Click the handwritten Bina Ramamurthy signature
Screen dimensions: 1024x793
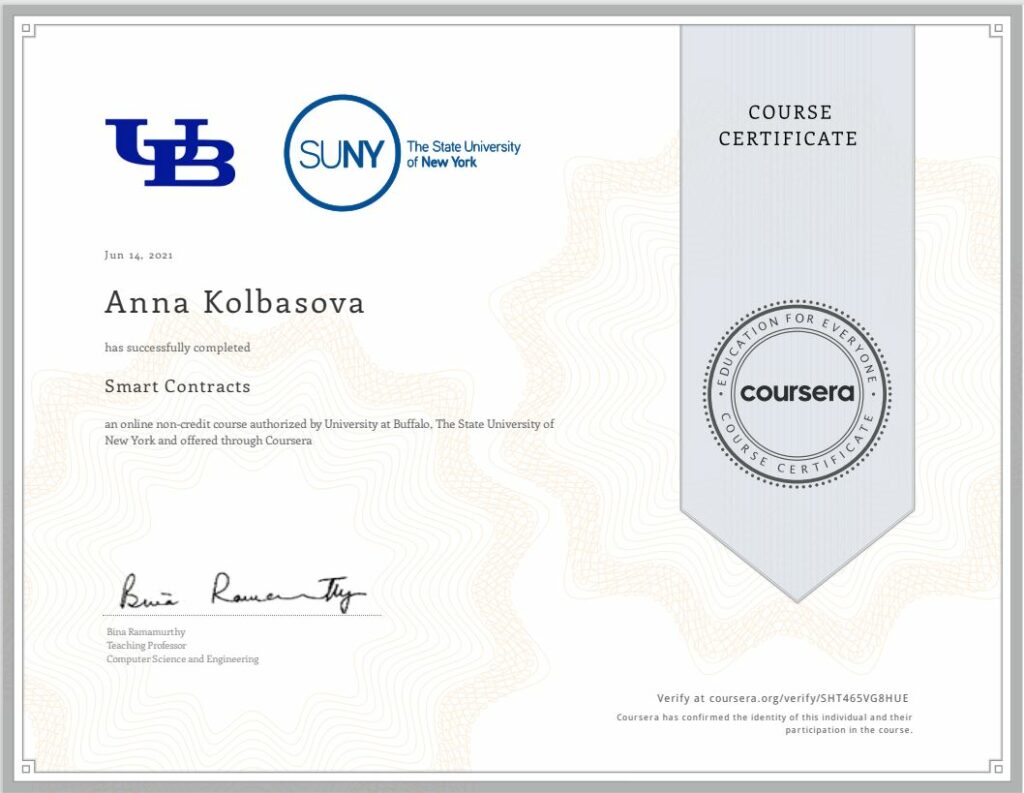242,591
